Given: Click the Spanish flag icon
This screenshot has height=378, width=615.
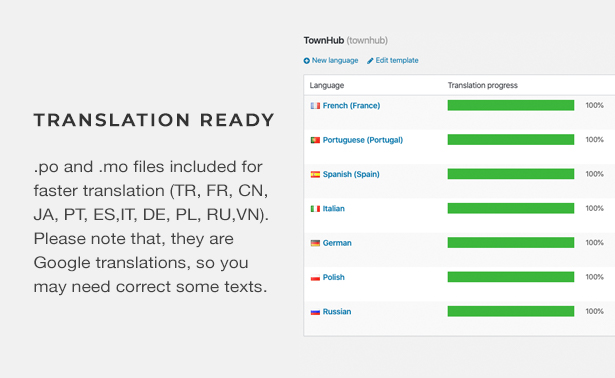Looking at the screenshot, I should pyautogui.click(x=315, y=174).
